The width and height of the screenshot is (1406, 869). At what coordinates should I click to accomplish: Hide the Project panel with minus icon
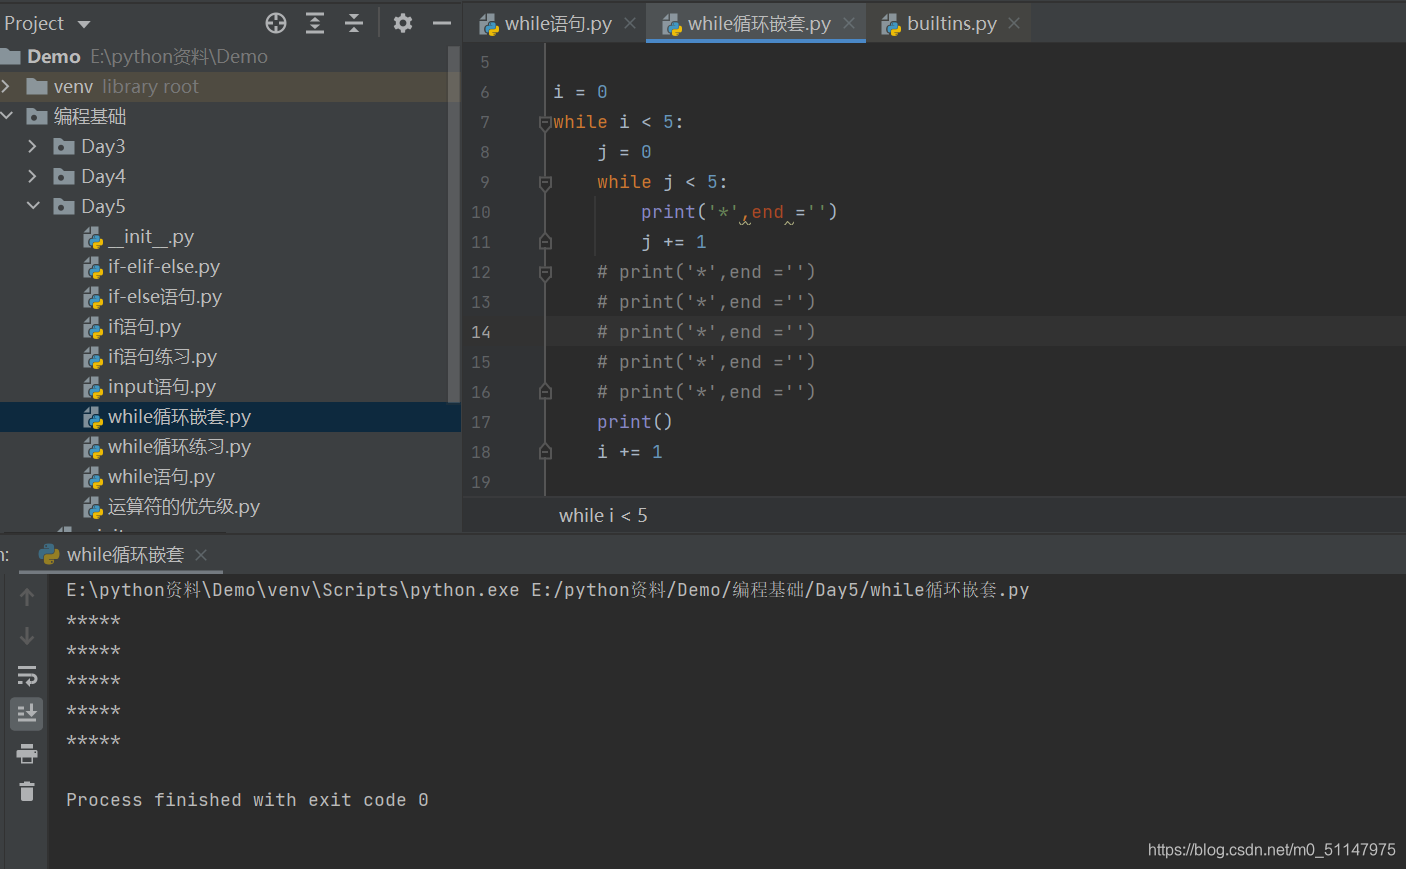coord(441,23)
